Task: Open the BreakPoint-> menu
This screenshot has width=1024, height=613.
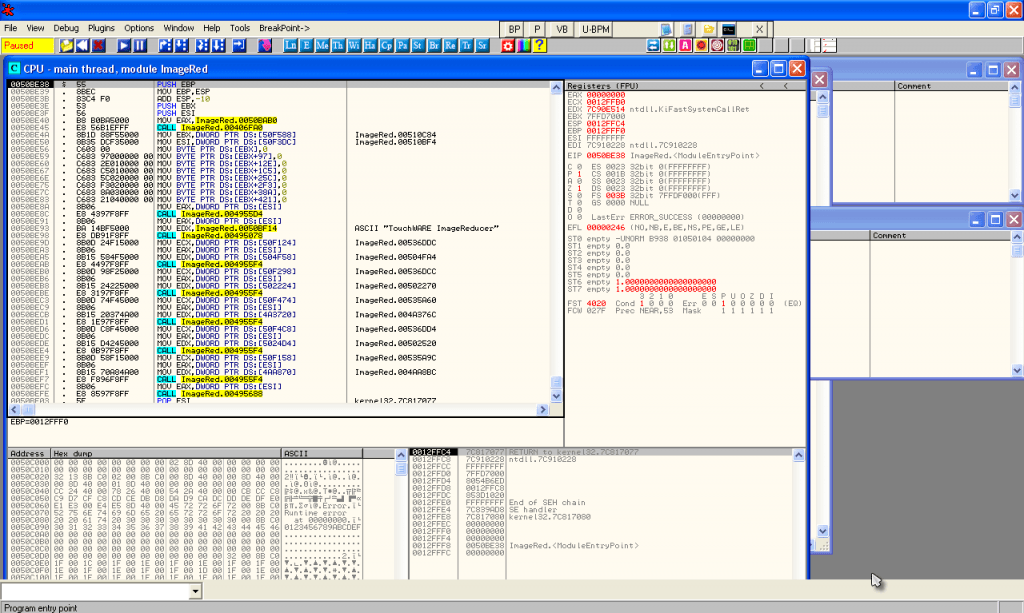Action: [x=286, y=28]
